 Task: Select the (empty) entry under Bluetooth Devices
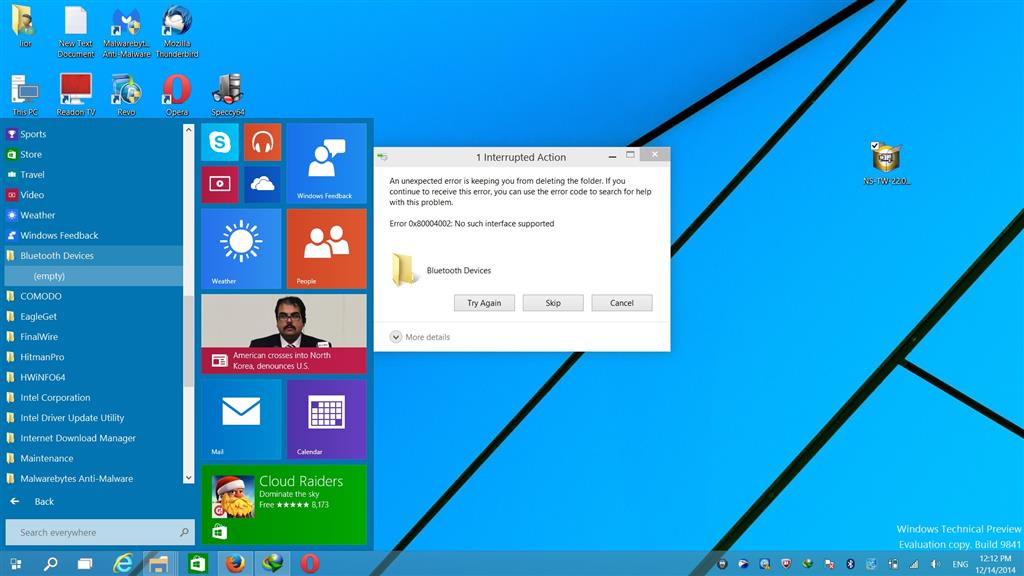click(93, 276)
